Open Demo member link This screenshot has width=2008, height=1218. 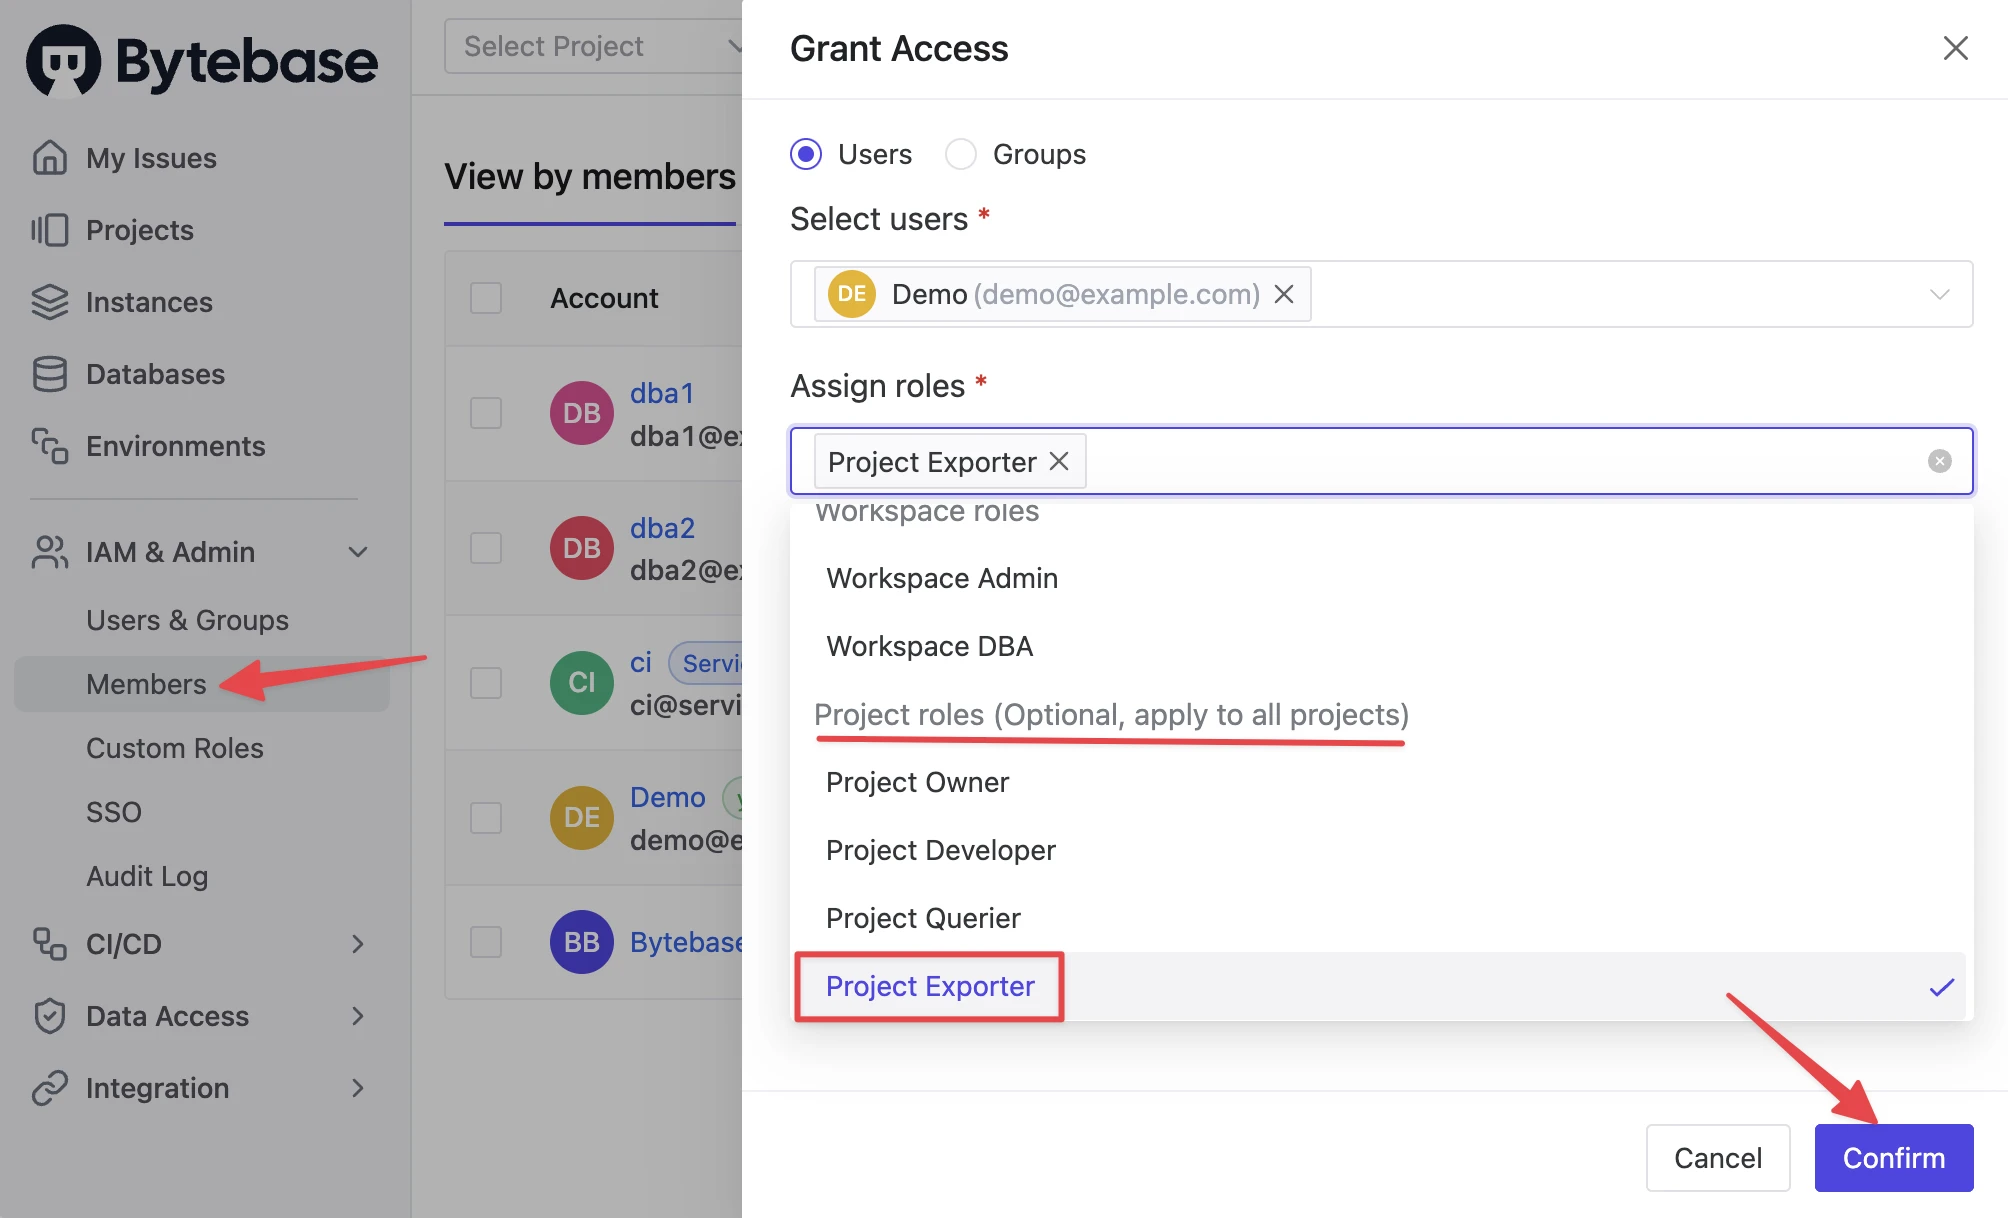coord(668,797)
